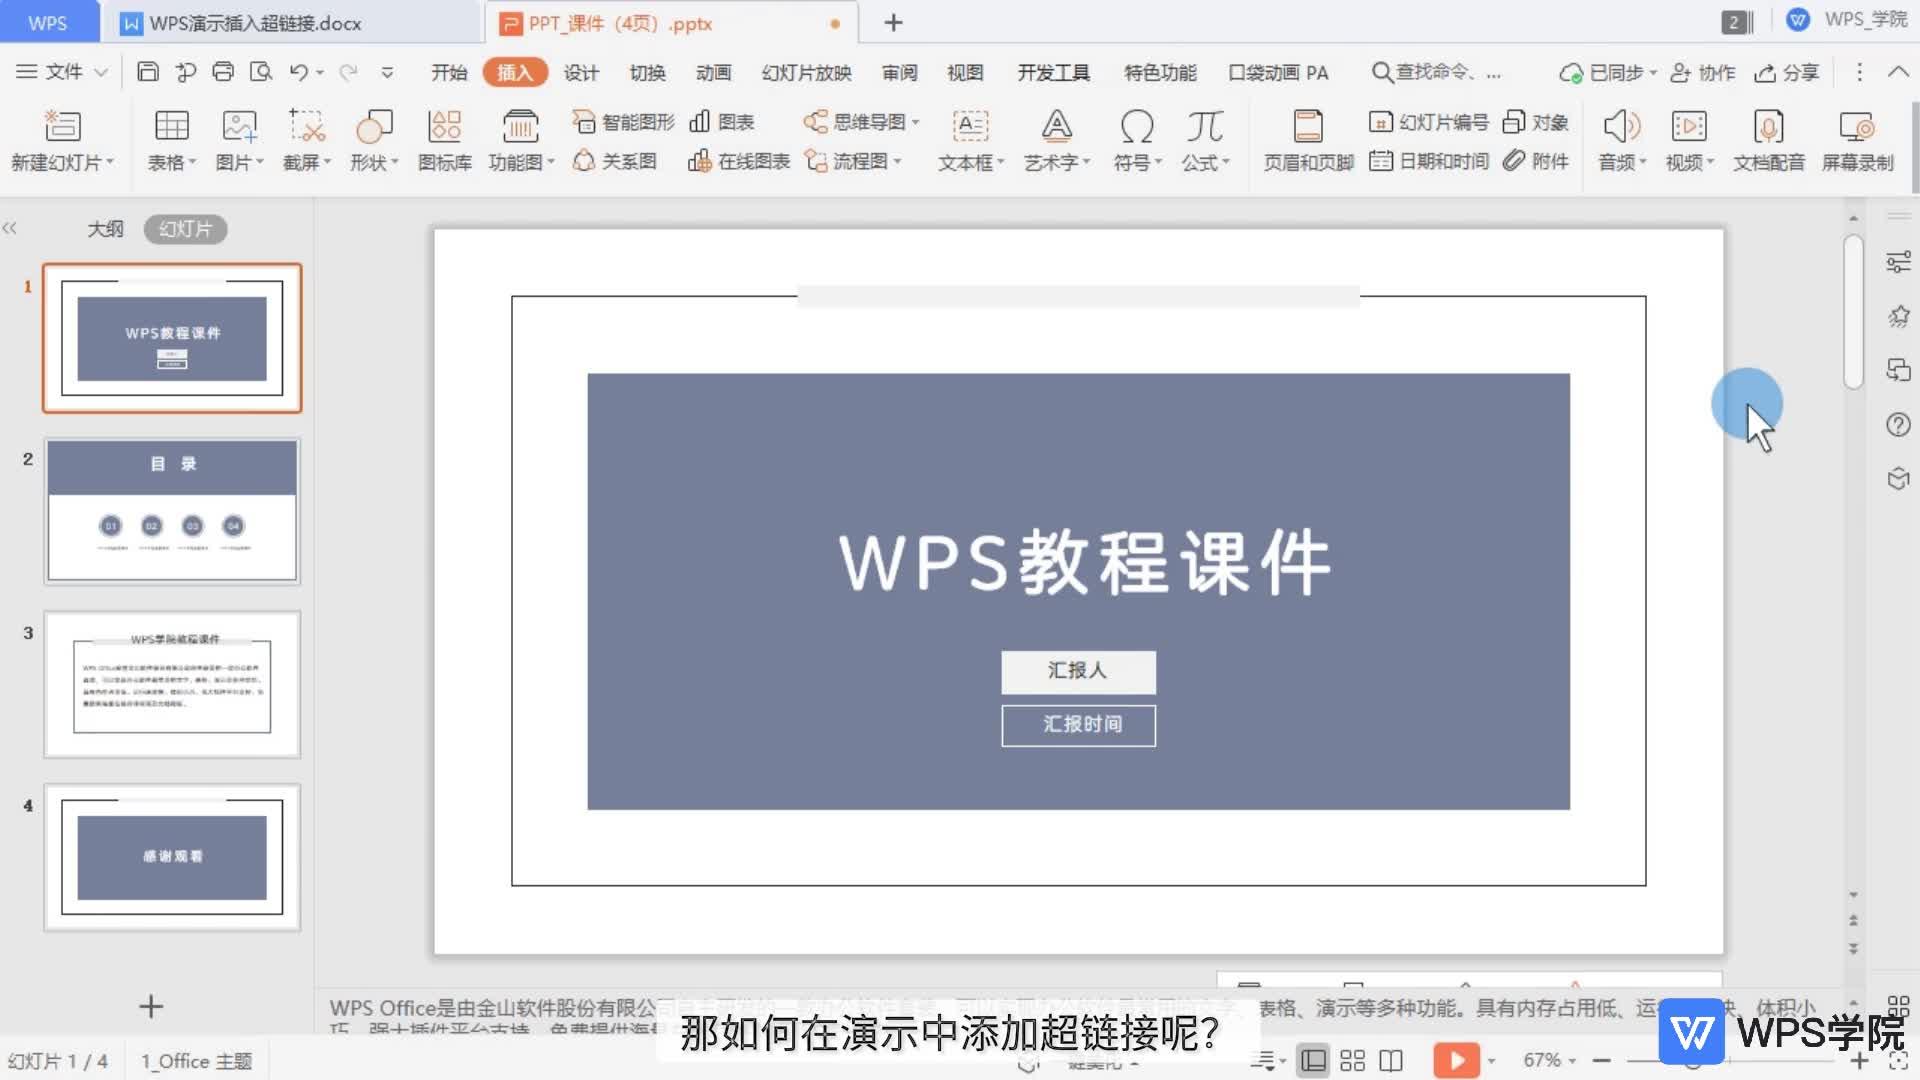Viewport: 1920px width, 1080px height.
Task: Select the 幻灯片 thumbnails pane toggle
Action: [x=185, y=229]
